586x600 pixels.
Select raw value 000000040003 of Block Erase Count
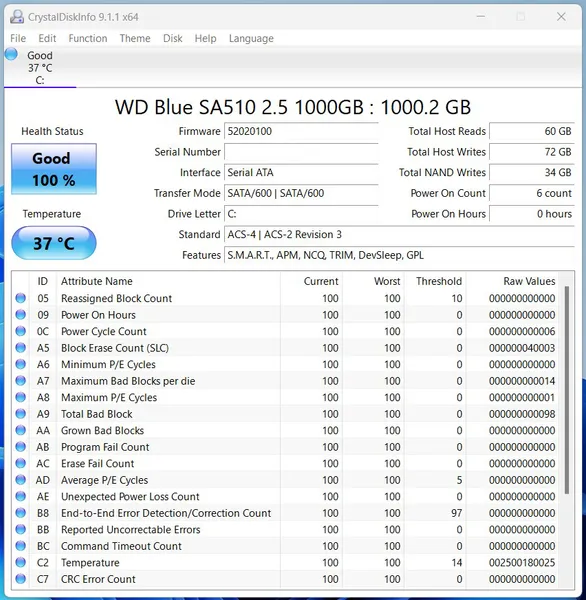pyautogui.click(x=522, y=348)
